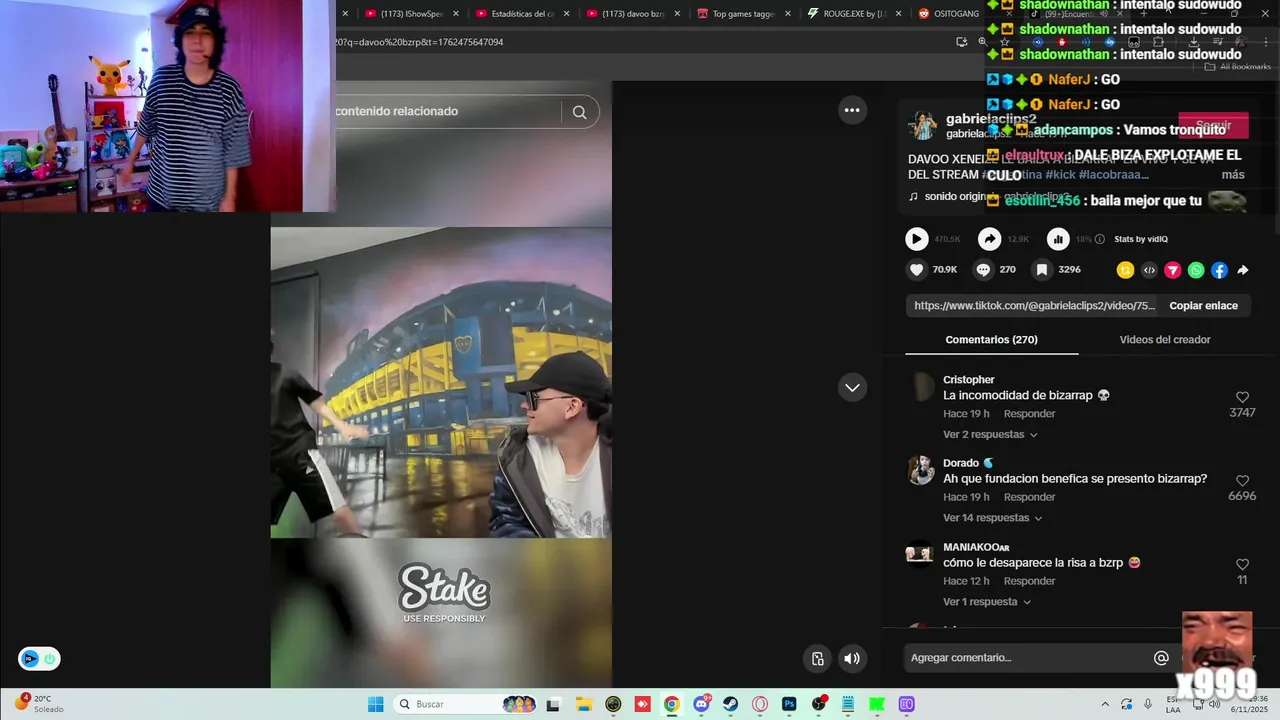
Task: Open more share options arrow
Action: pyautogui.click(x=1243, y=270)
